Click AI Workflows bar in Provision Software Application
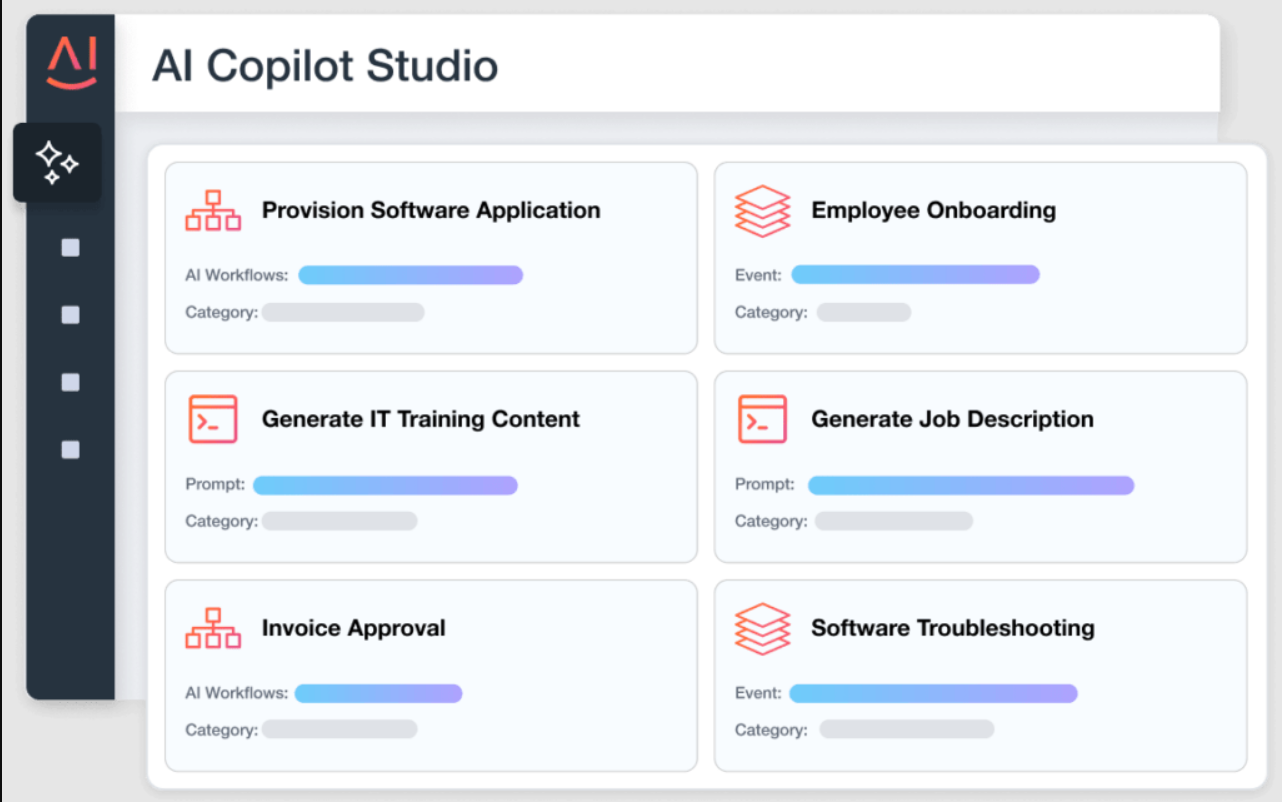Viewport: 1282px width, 802px height. click(x=411, y=275)
